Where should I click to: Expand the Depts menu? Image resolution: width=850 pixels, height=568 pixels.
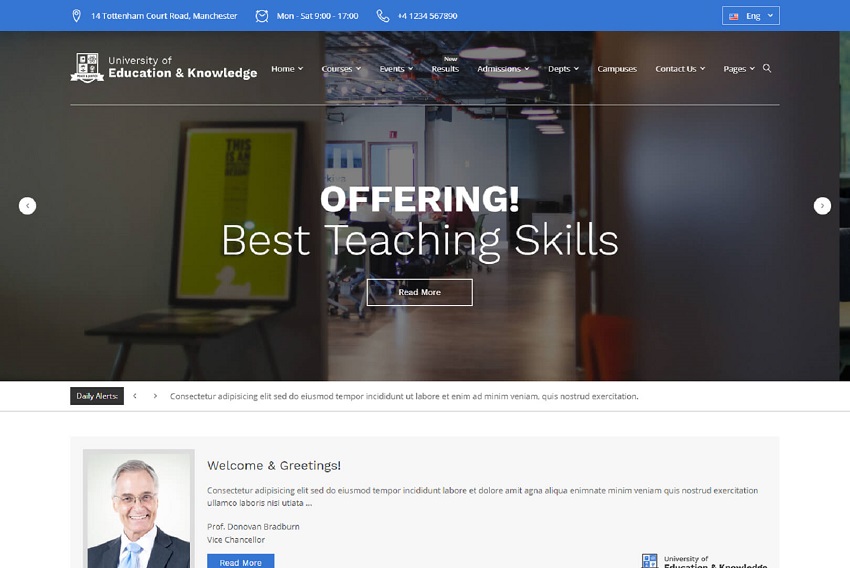pos(563,69)
